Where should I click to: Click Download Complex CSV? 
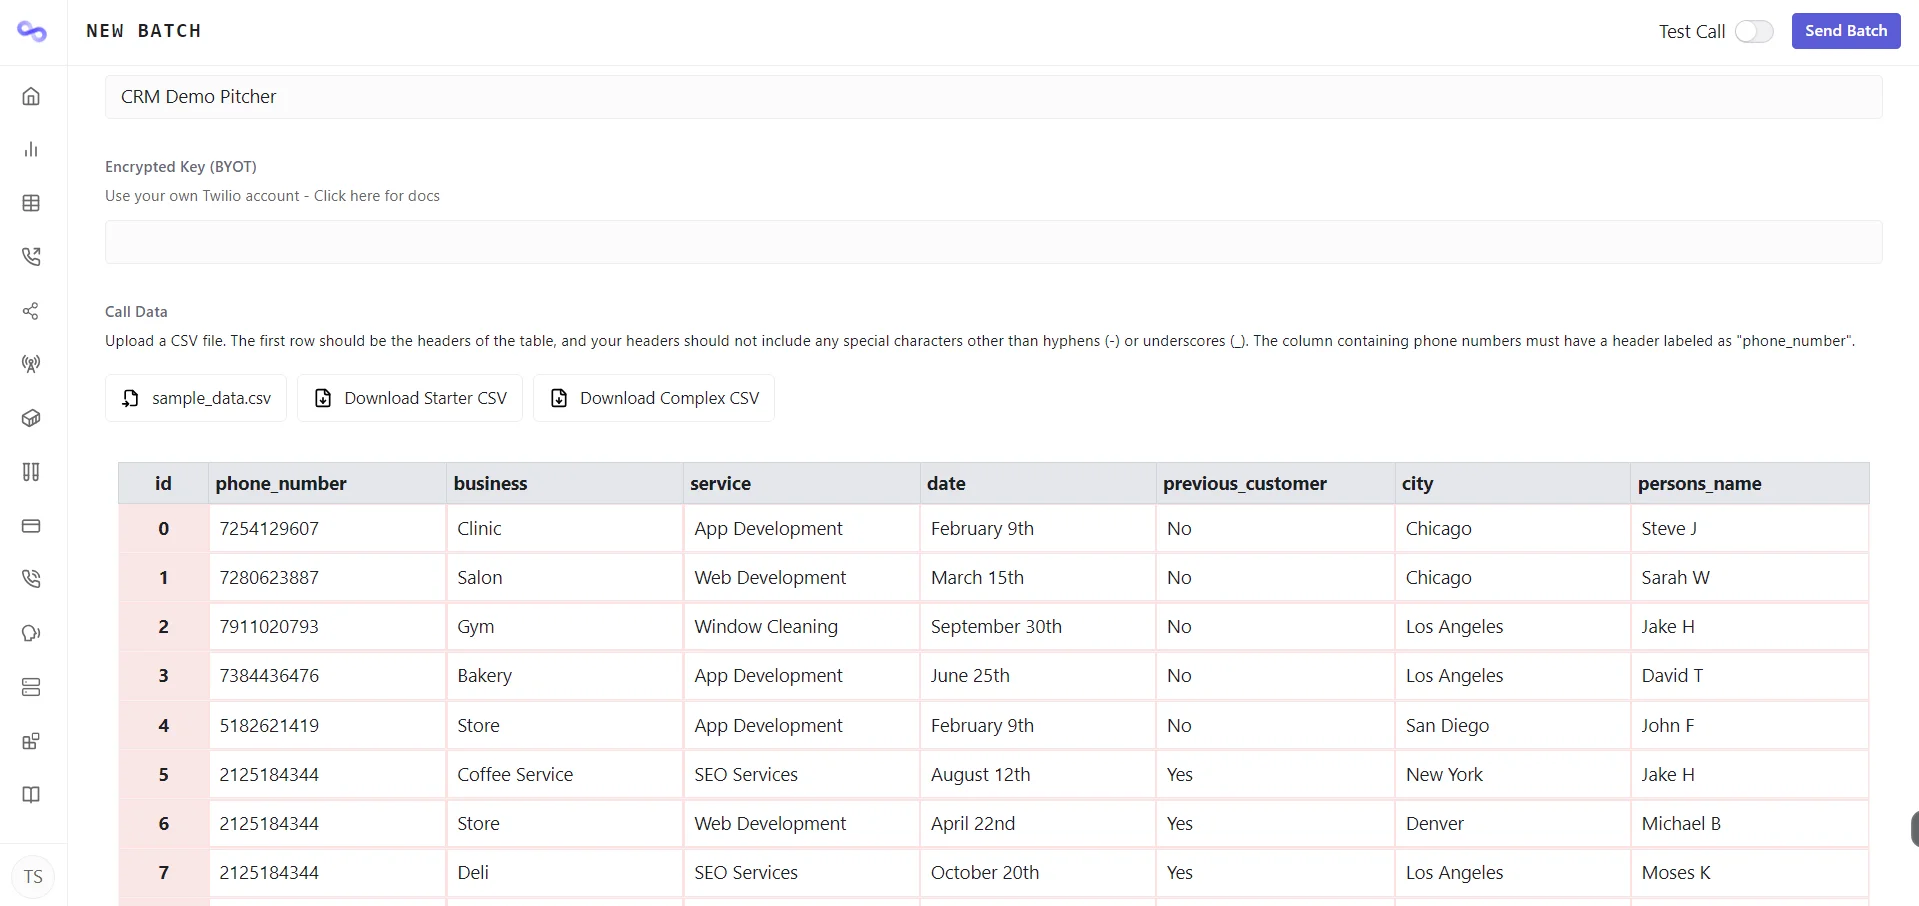tap(654, 398)
